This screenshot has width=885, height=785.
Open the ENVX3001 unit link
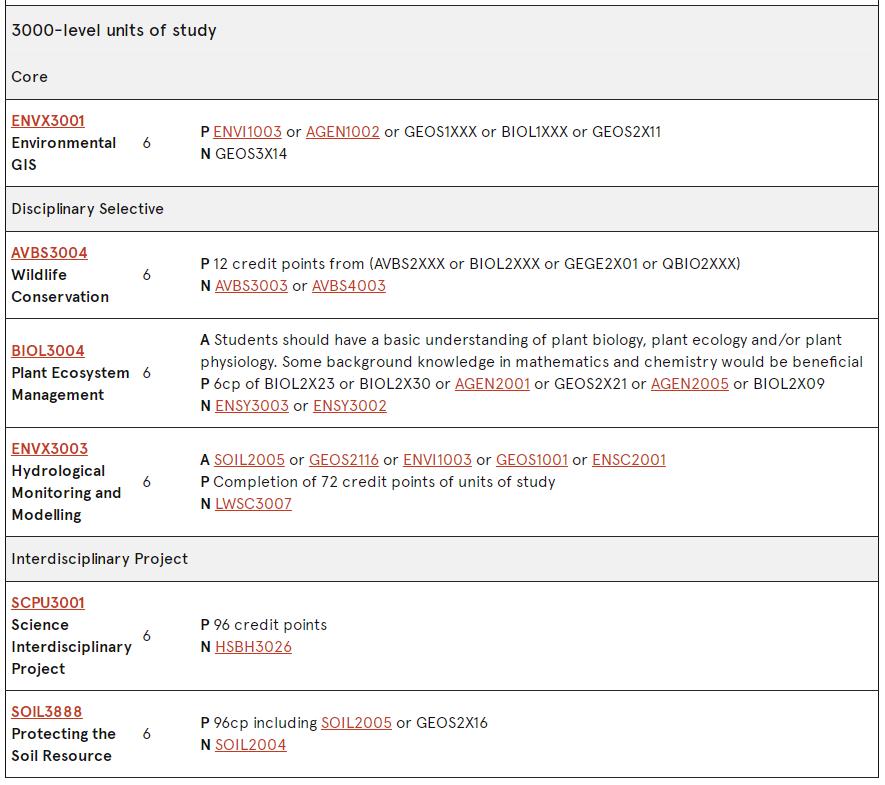click(48, 121)
